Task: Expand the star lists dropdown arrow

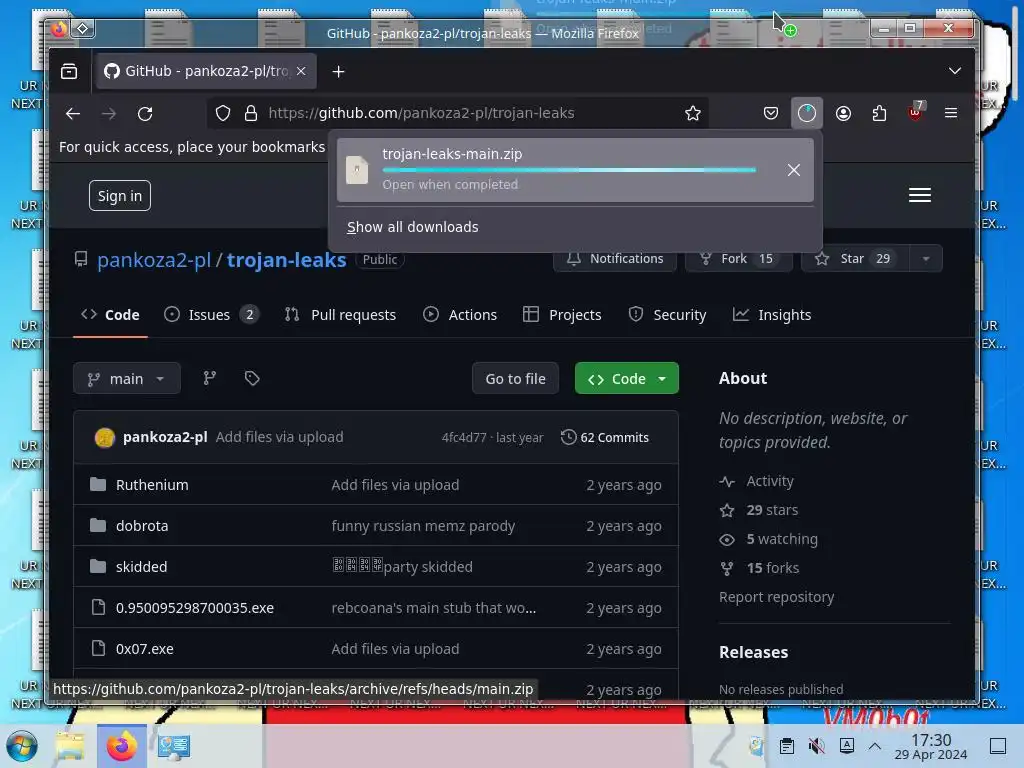Action: pos(926,259)
